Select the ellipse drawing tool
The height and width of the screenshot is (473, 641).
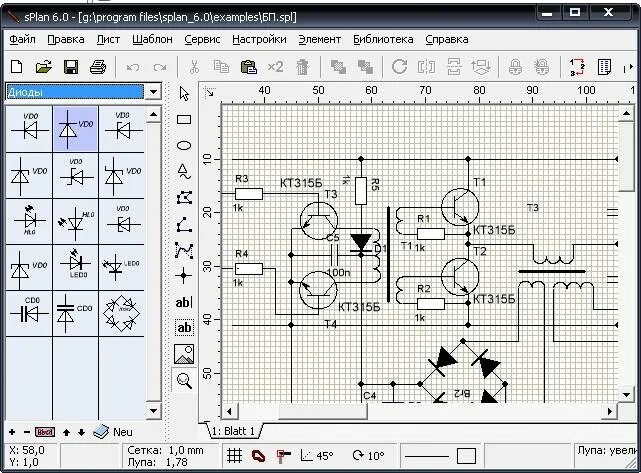tap(184, 145)
